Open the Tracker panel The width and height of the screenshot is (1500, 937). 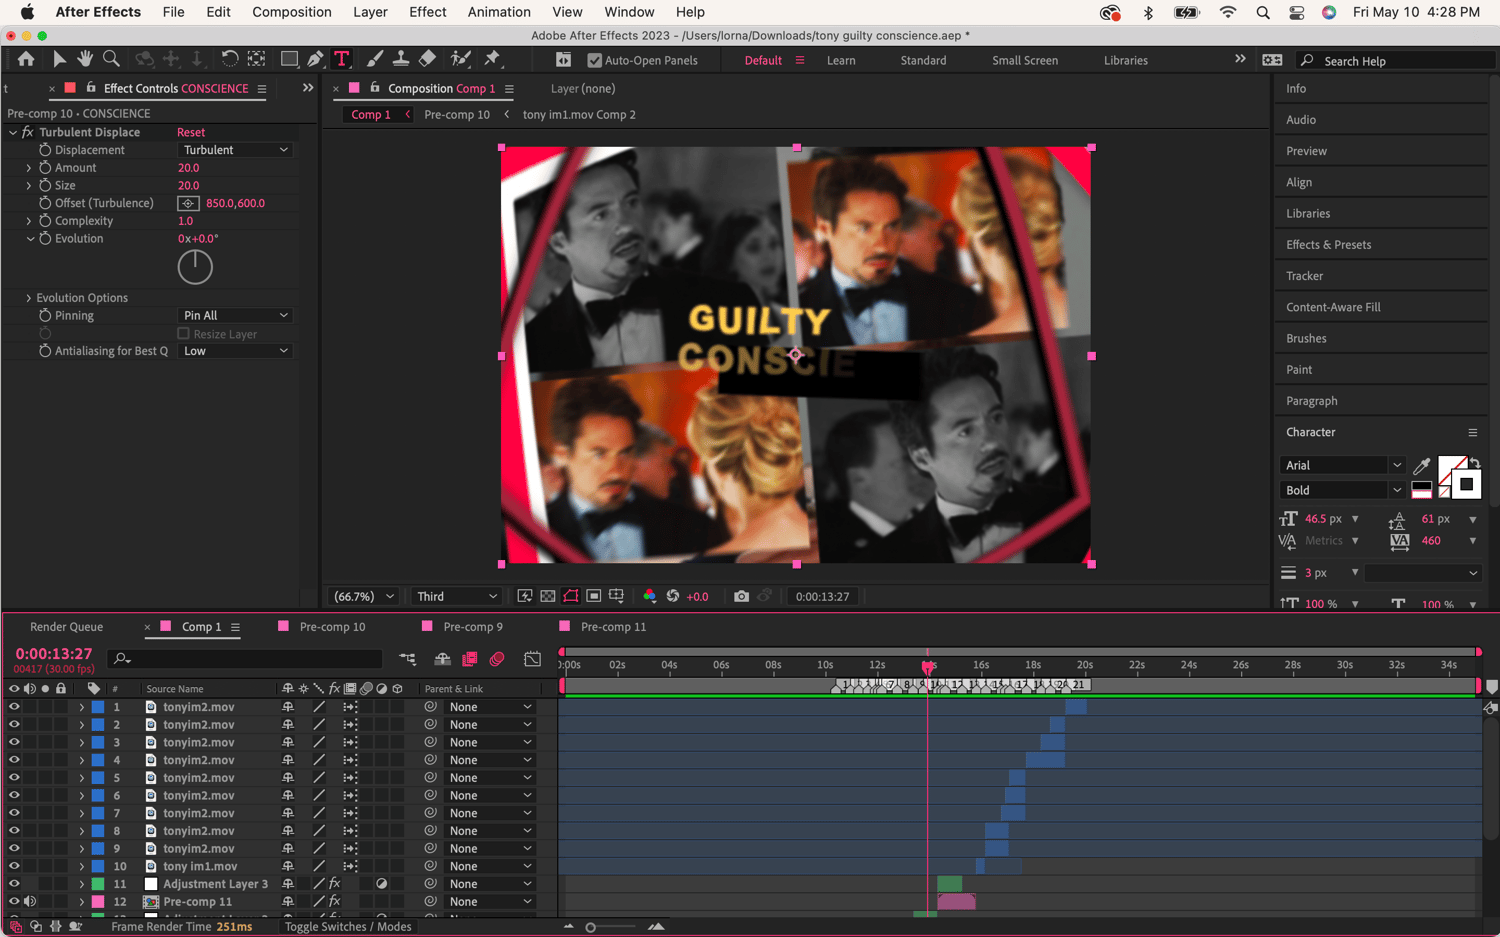1305,276
